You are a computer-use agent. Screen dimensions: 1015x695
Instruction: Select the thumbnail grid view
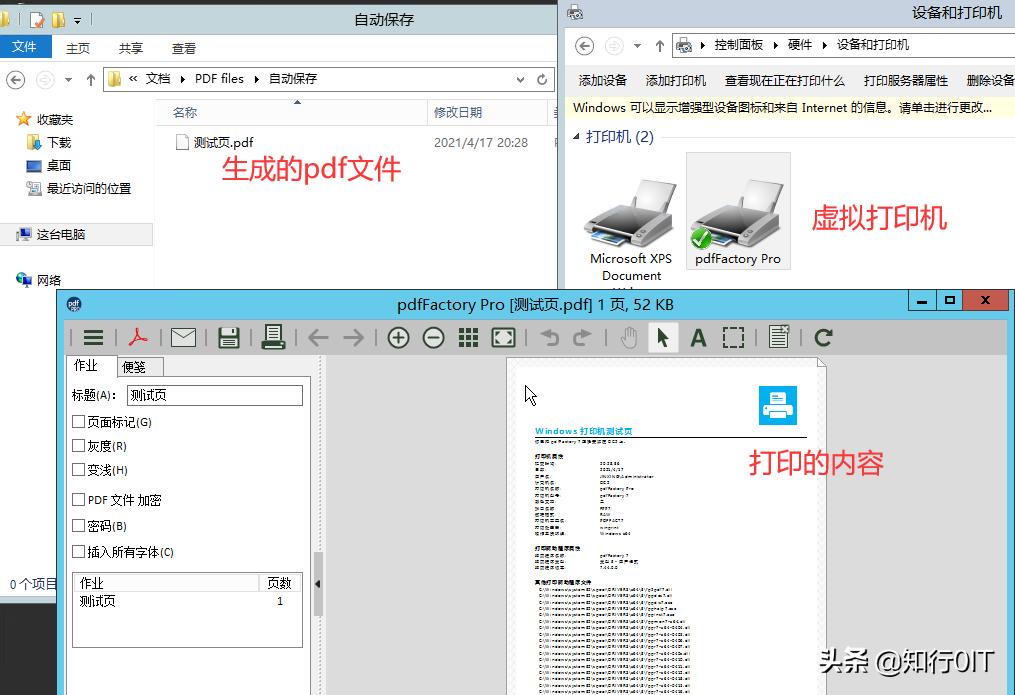coord(467,337)
